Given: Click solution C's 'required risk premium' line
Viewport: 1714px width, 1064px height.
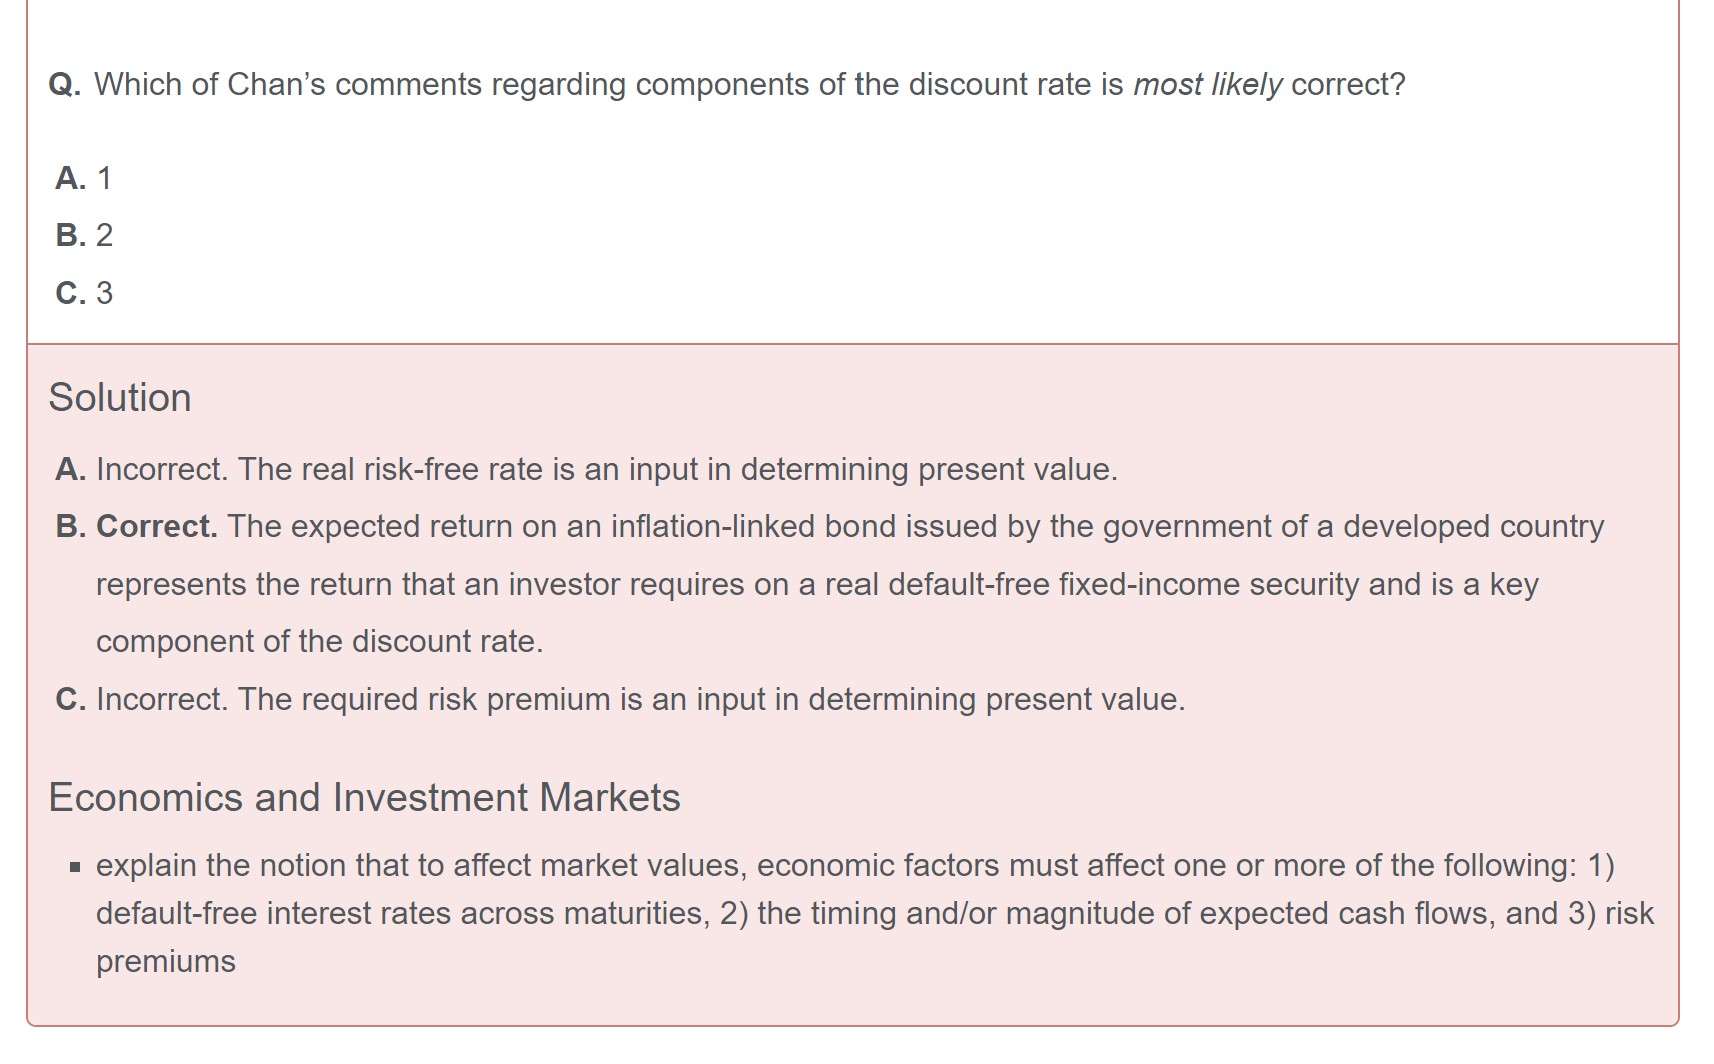Looking at the screenshot, I should point(640,699).
